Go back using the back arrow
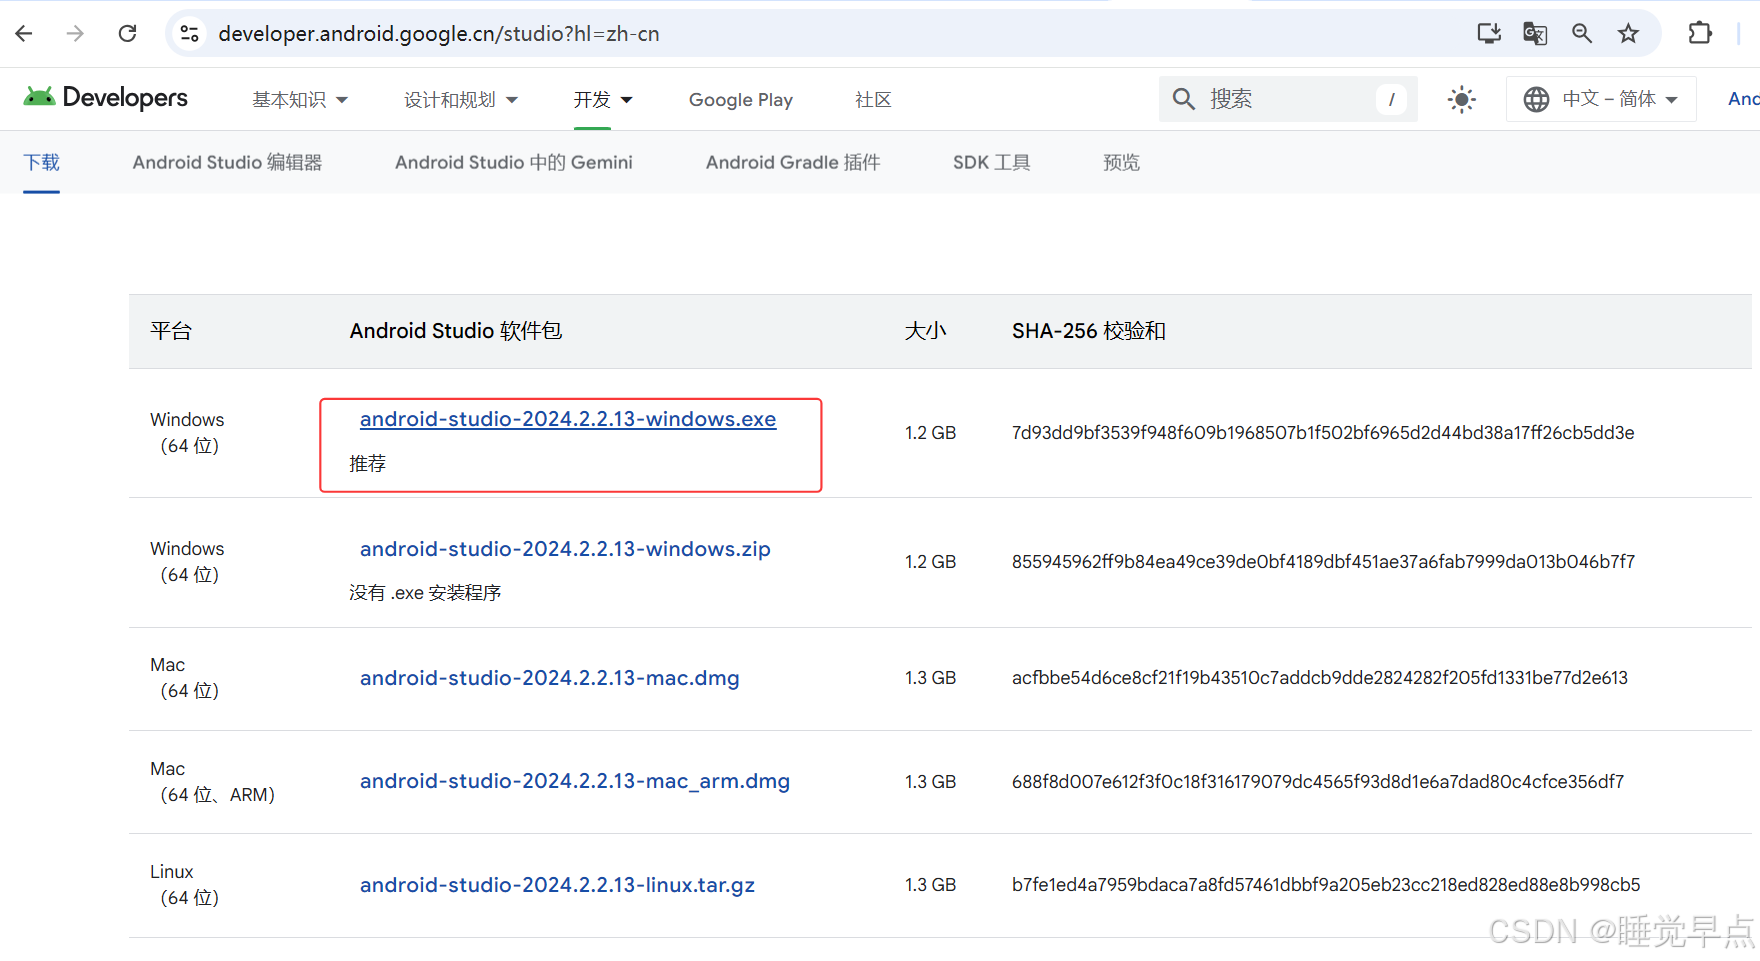This screenshot has height=961, width=1760. point(24,33)
